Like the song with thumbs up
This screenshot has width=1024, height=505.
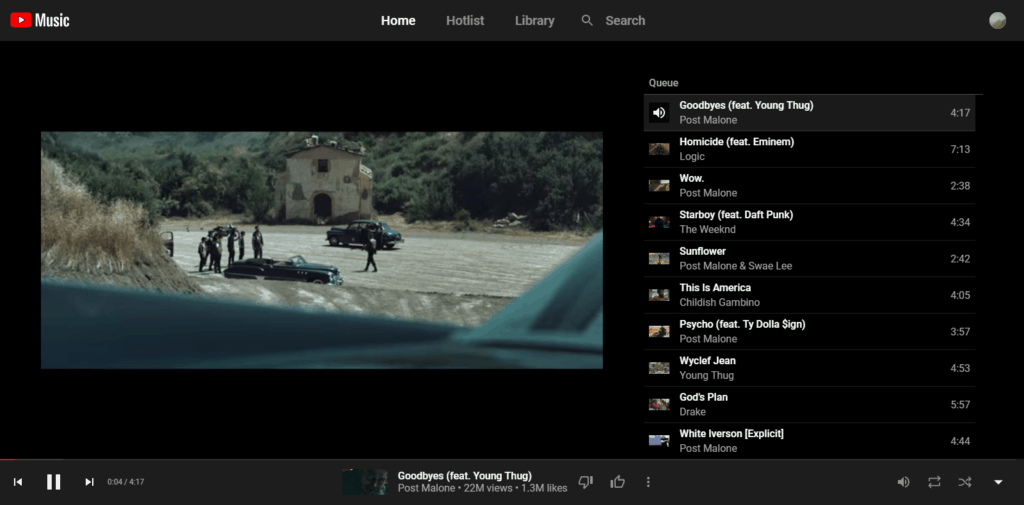[x=617, y=482]
